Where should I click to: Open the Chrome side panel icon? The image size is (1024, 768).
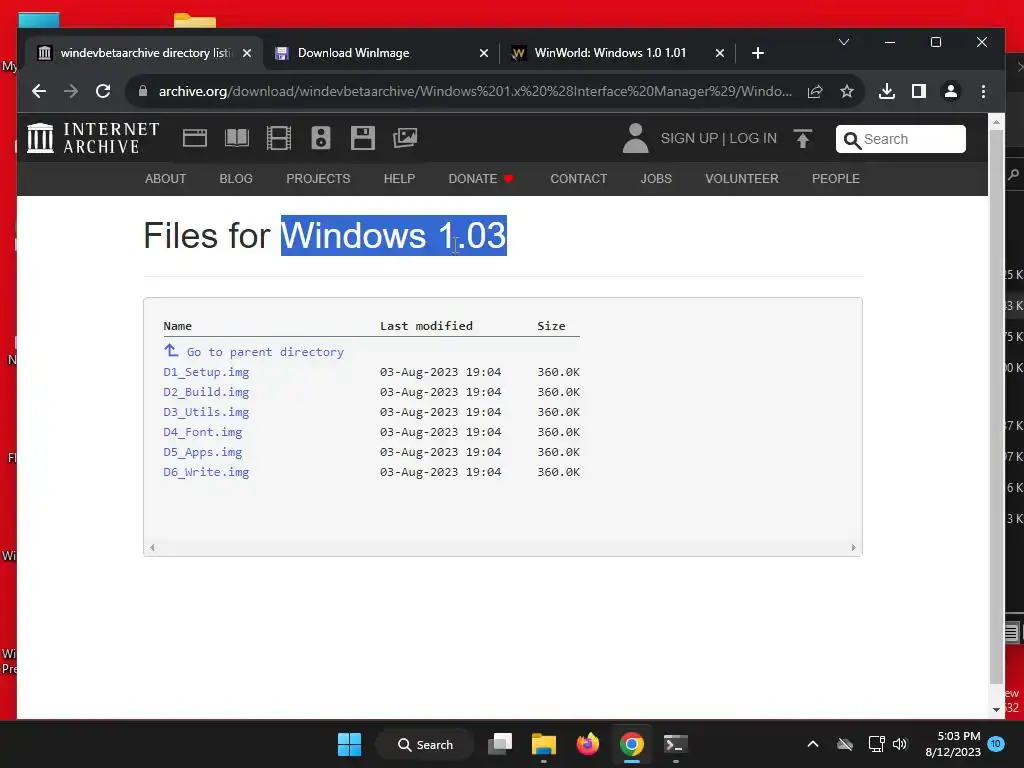(919, 91)
